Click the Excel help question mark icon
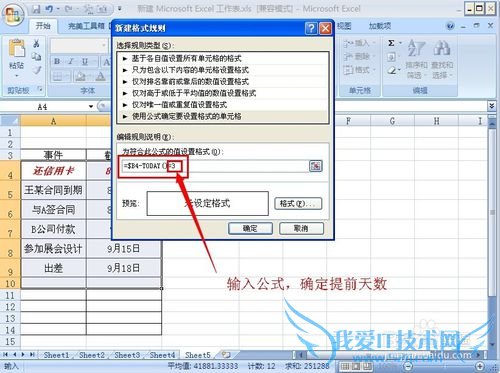 (450, 26)
